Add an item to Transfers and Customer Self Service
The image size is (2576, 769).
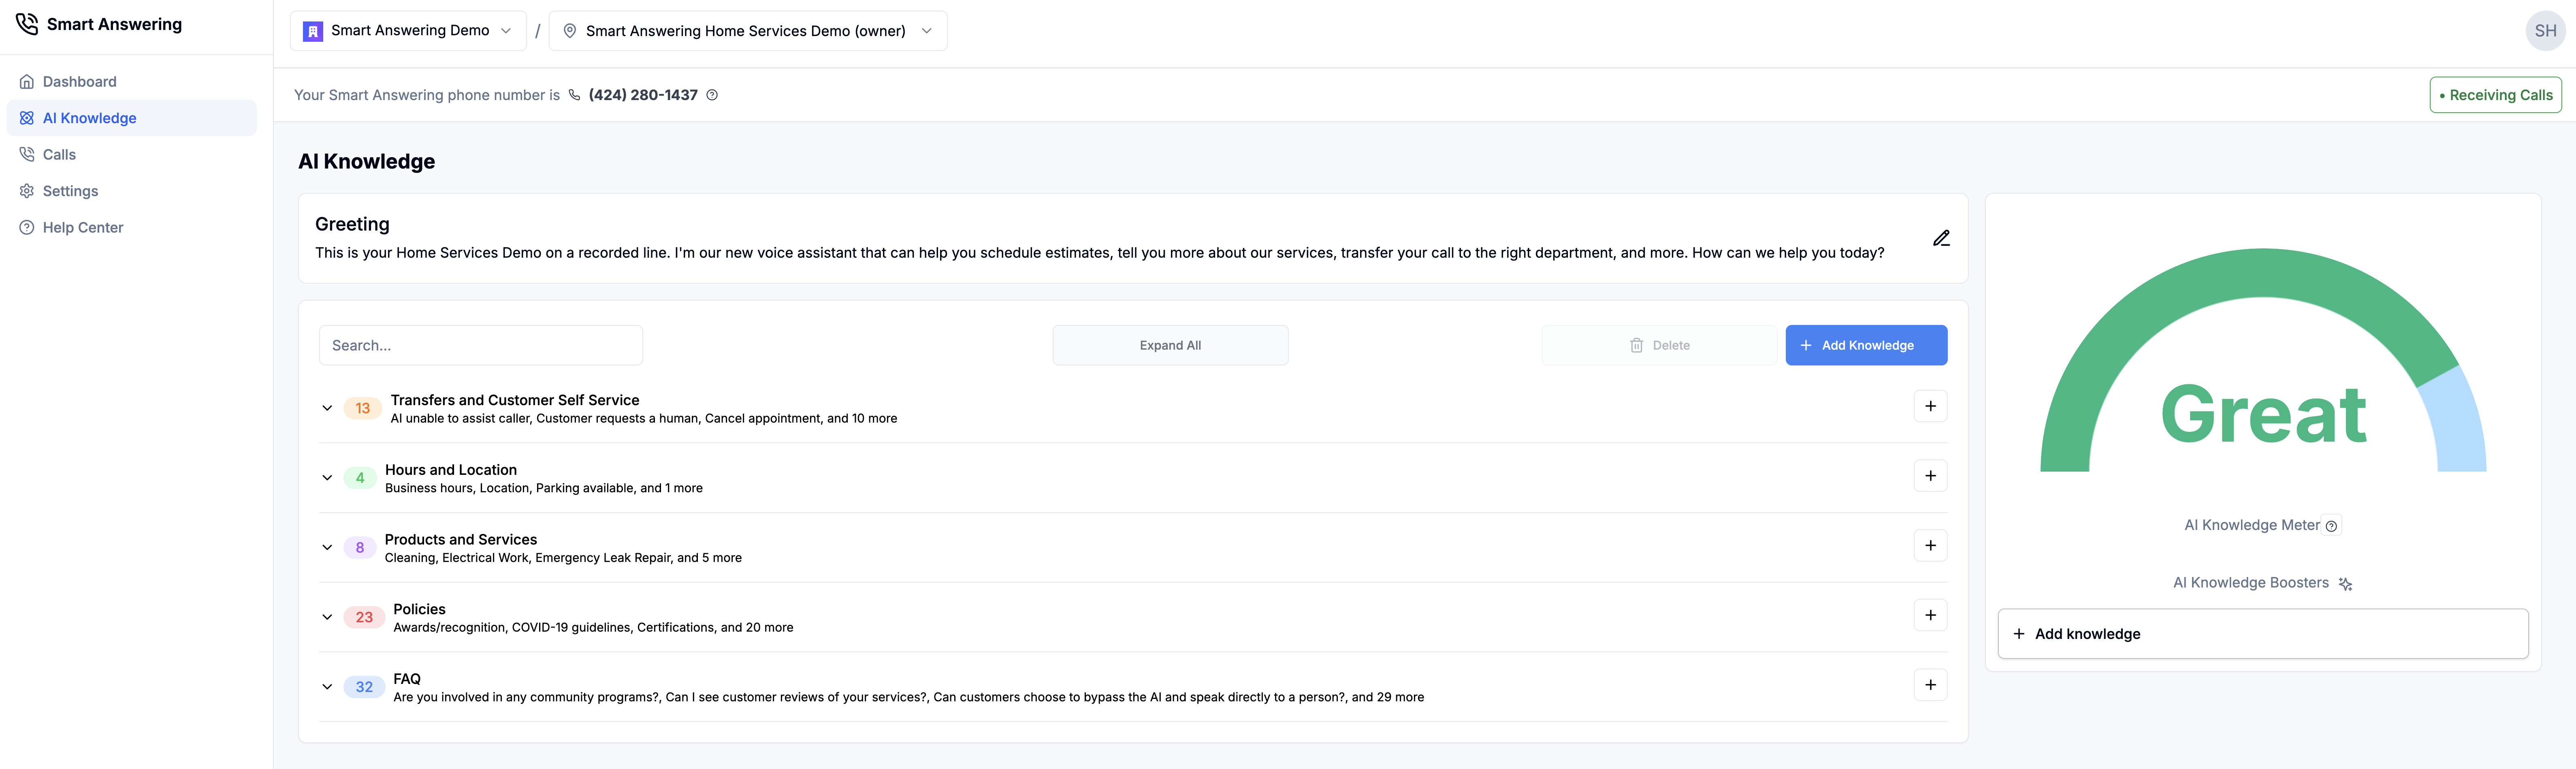(1930, 406)
